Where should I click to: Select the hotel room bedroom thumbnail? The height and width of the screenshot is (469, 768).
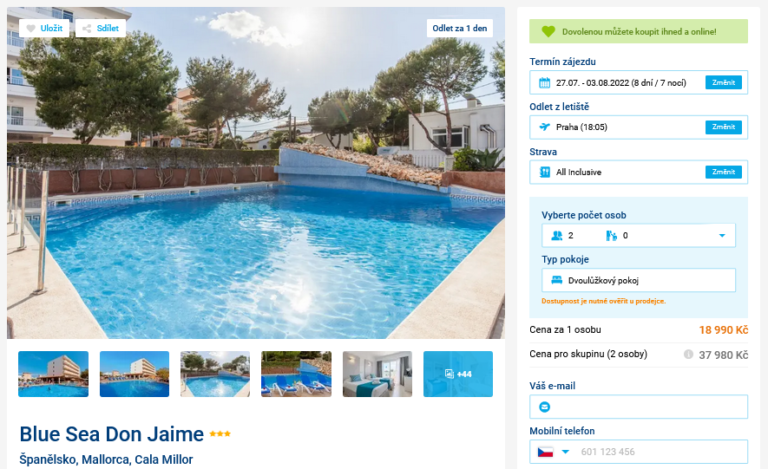point(377,374)
